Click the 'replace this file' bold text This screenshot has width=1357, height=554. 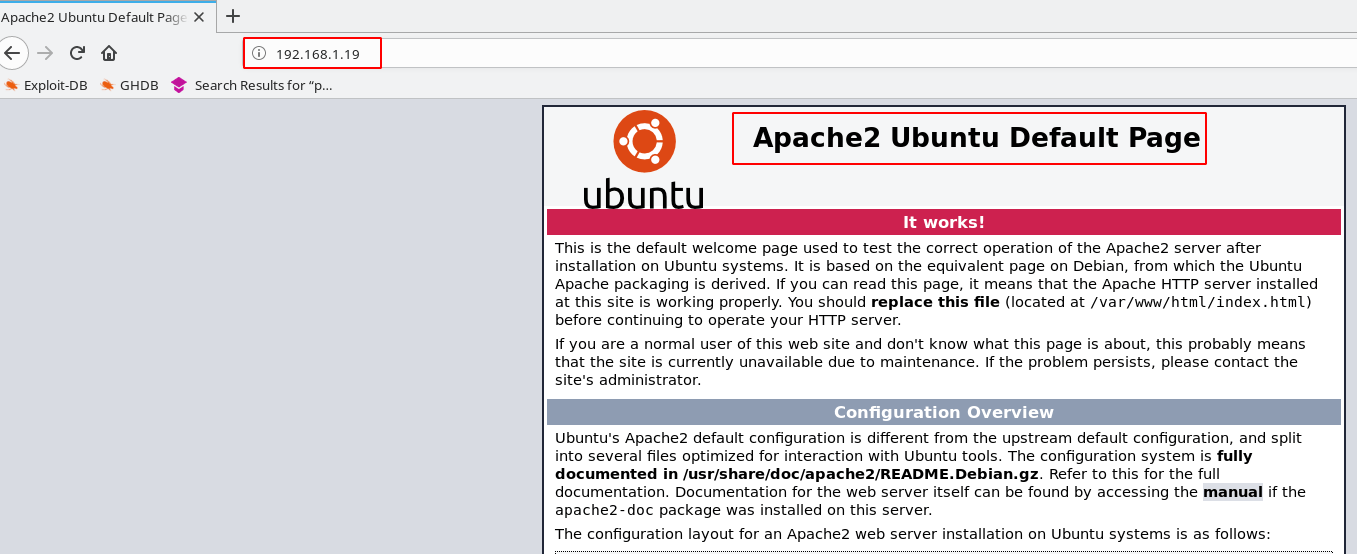935,302
